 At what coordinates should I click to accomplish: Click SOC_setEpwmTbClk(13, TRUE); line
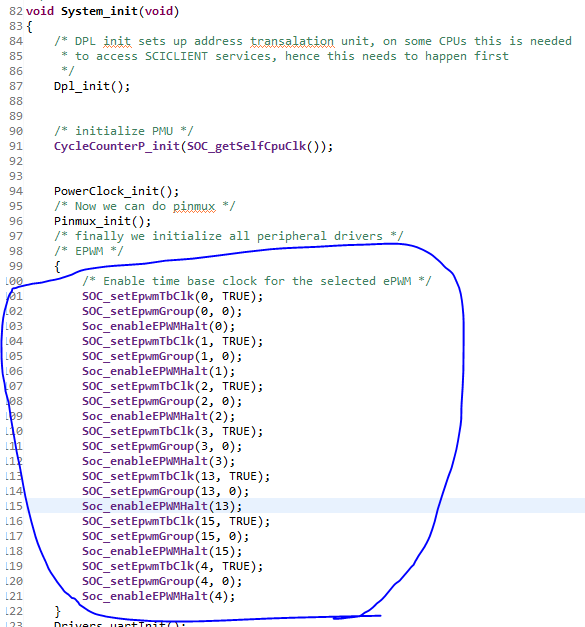pos(176,476)
